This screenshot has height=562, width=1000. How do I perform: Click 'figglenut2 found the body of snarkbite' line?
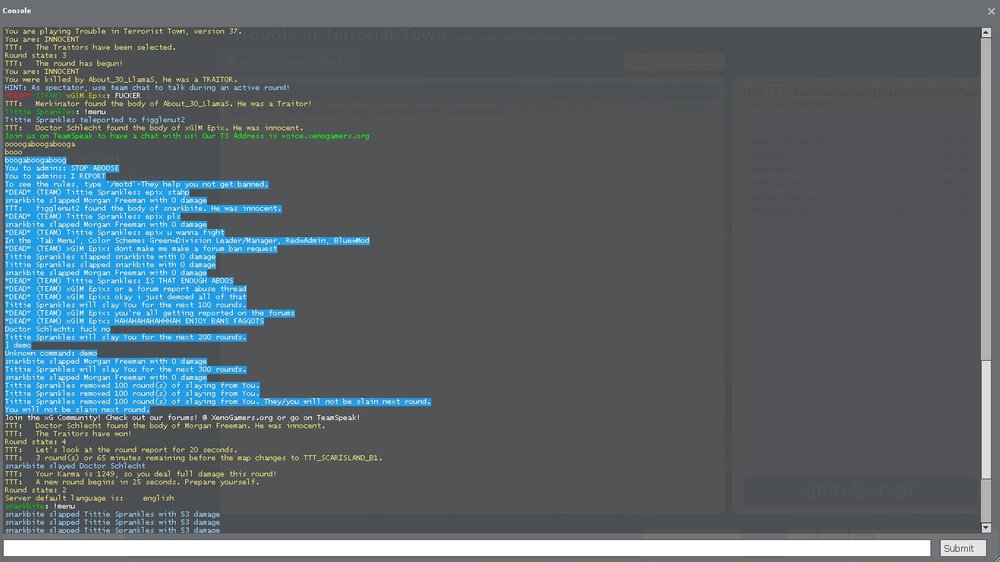coord(143,208)
